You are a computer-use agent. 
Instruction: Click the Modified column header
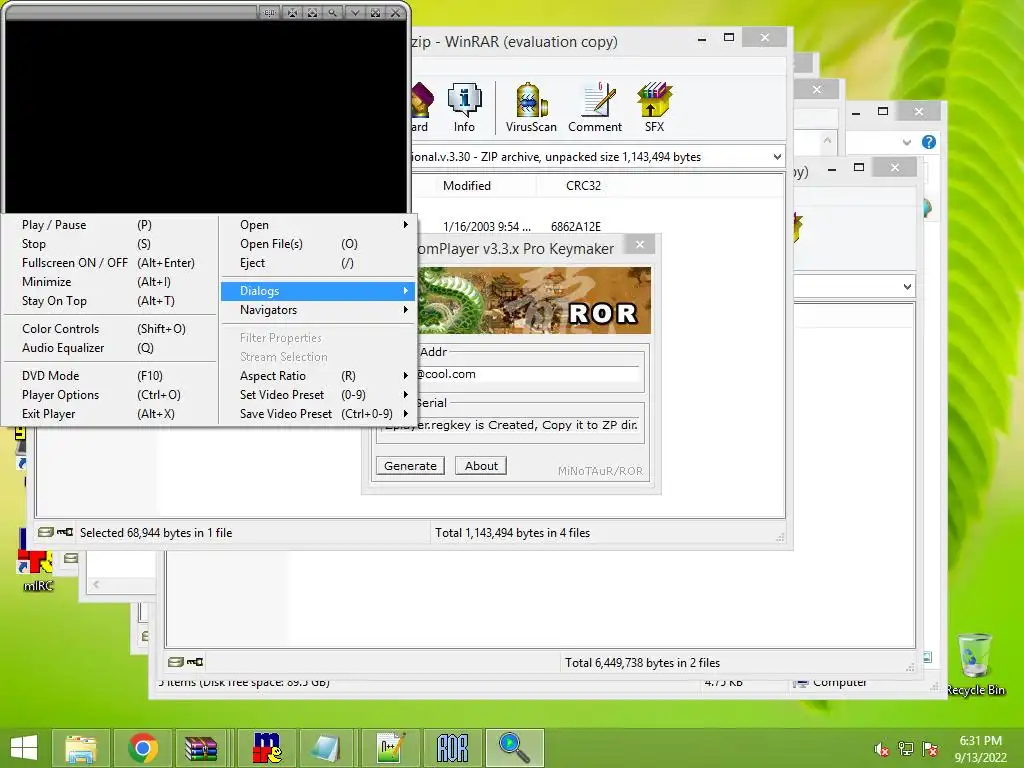click(466, 185)
